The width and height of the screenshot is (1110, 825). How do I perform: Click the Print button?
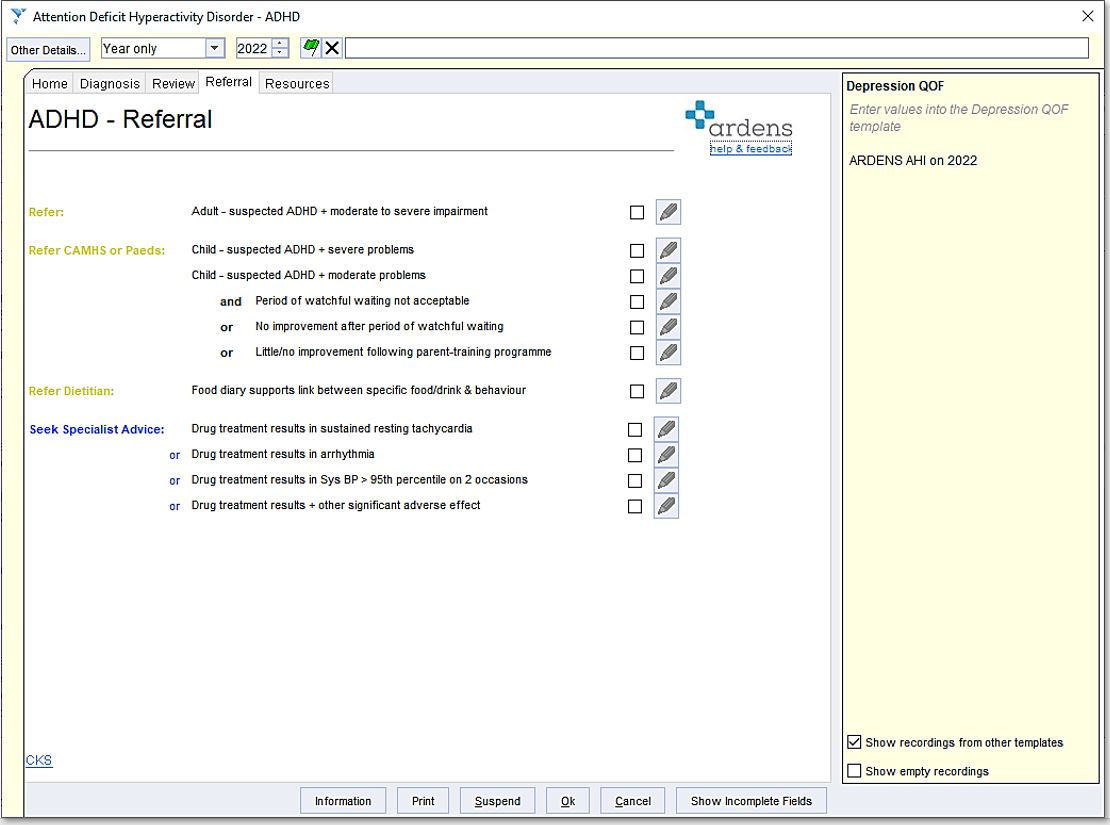(x=423, y=801)
